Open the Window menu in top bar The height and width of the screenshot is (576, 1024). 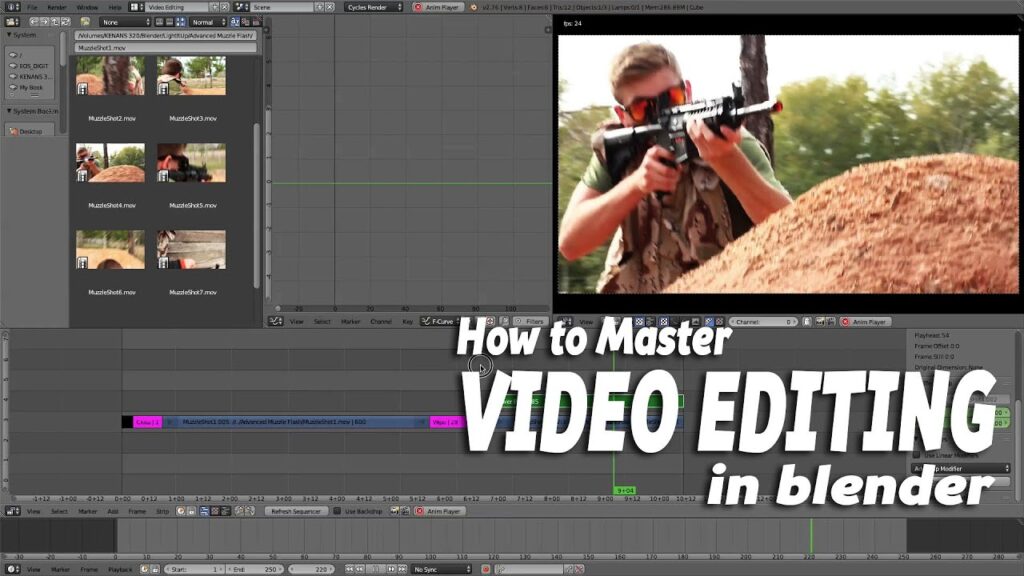tap(87, 7)
